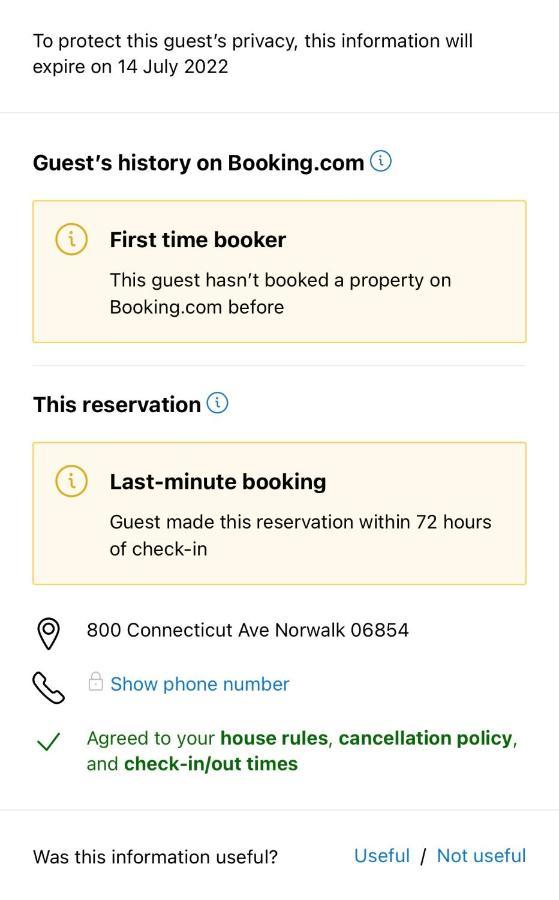Tap the Last-minute booking heading
559x900 pixels.
coord(218,481)
